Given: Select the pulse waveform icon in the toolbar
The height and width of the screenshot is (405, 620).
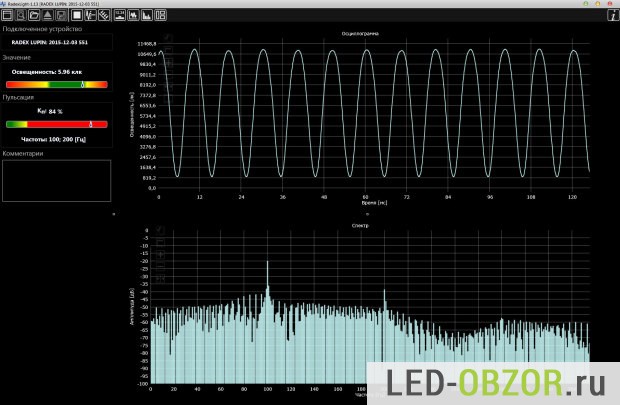Looking at the screenshot, I should click(91, 15).
